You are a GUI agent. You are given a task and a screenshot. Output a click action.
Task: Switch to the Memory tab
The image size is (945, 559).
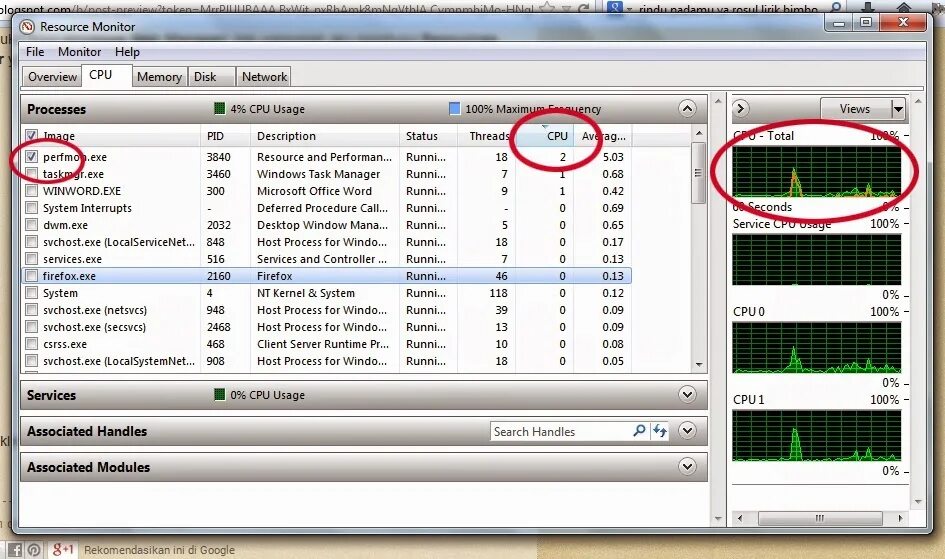pos(159,77)
